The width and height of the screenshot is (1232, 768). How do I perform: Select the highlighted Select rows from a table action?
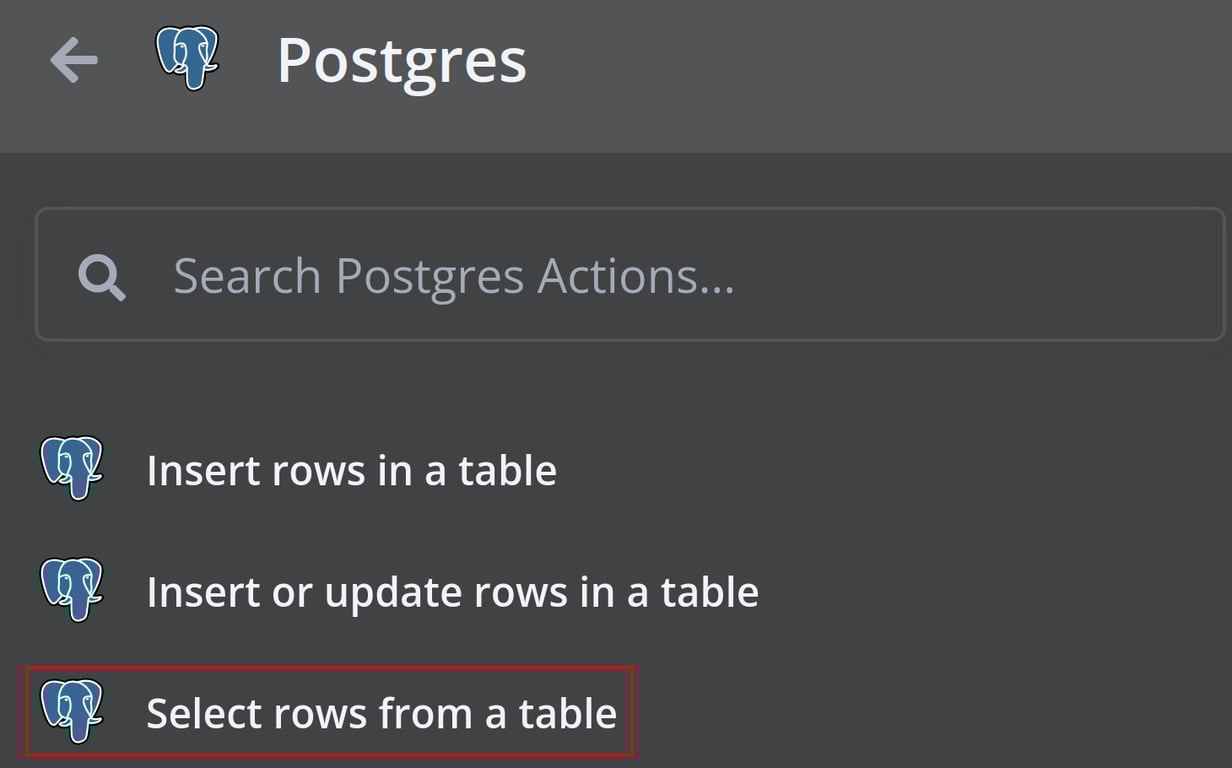tap(383, 713)
